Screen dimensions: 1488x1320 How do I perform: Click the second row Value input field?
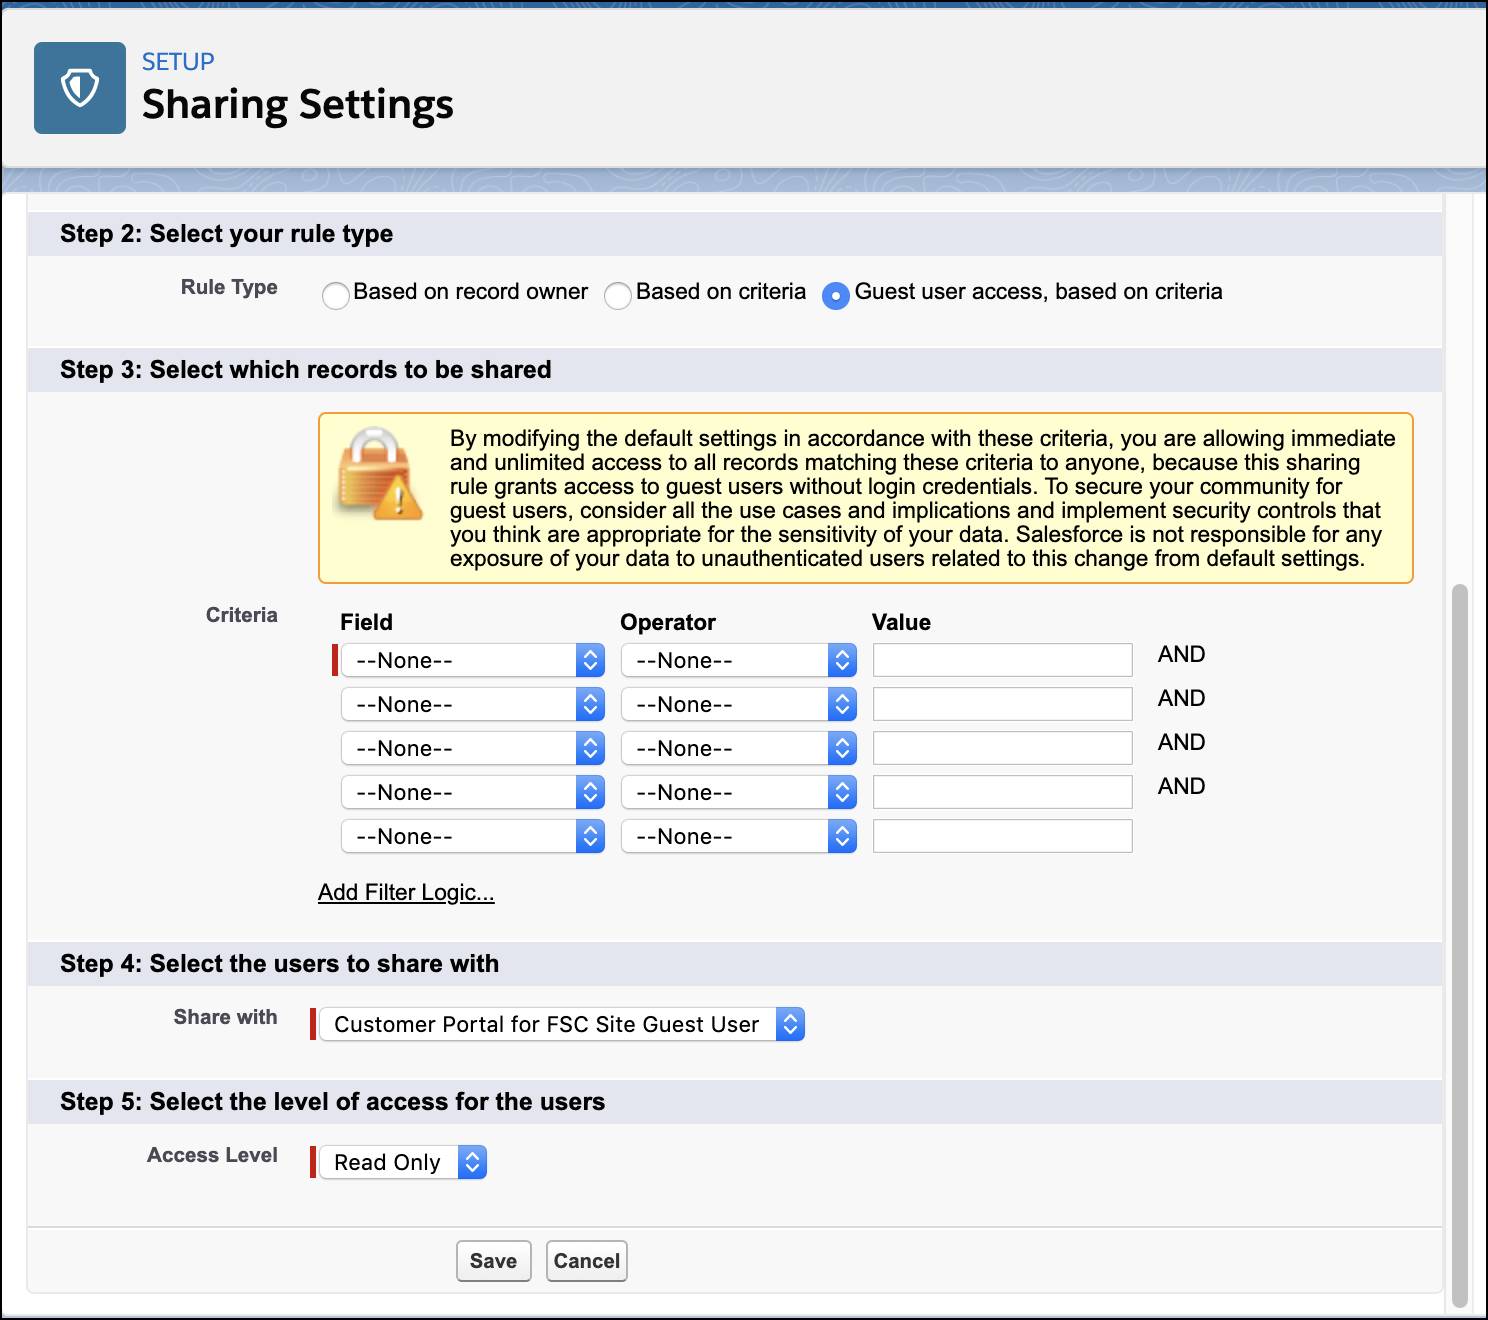tap(1003, 704)
